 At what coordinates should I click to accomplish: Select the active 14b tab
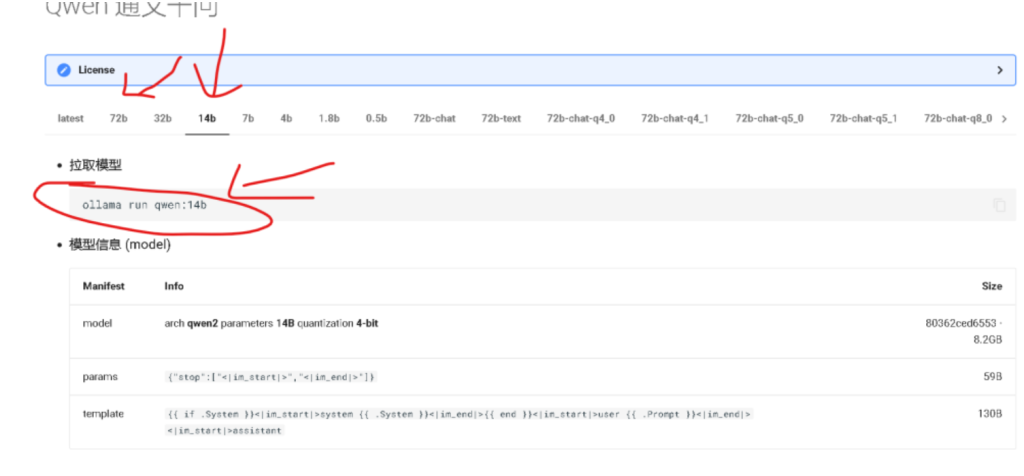click(x=207, y=118)
